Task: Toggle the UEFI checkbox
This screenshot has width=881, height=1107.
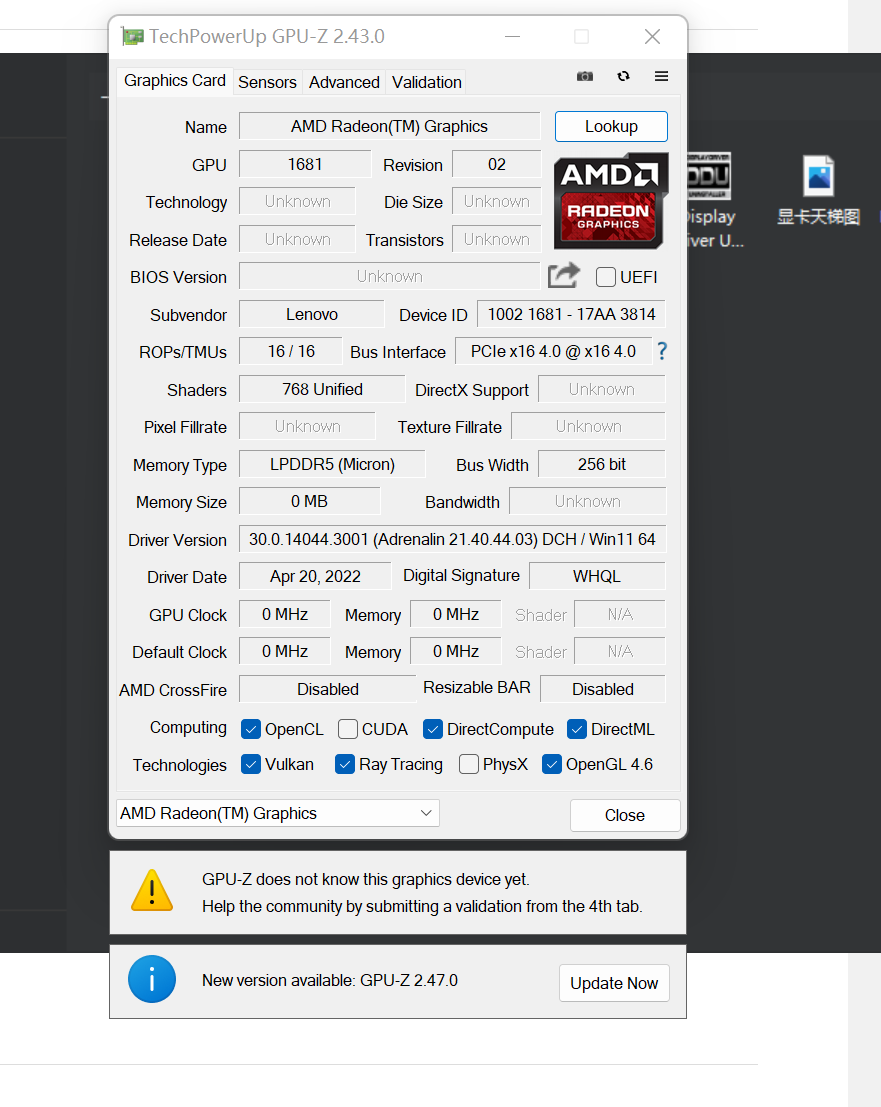Action: coord(606,277)
